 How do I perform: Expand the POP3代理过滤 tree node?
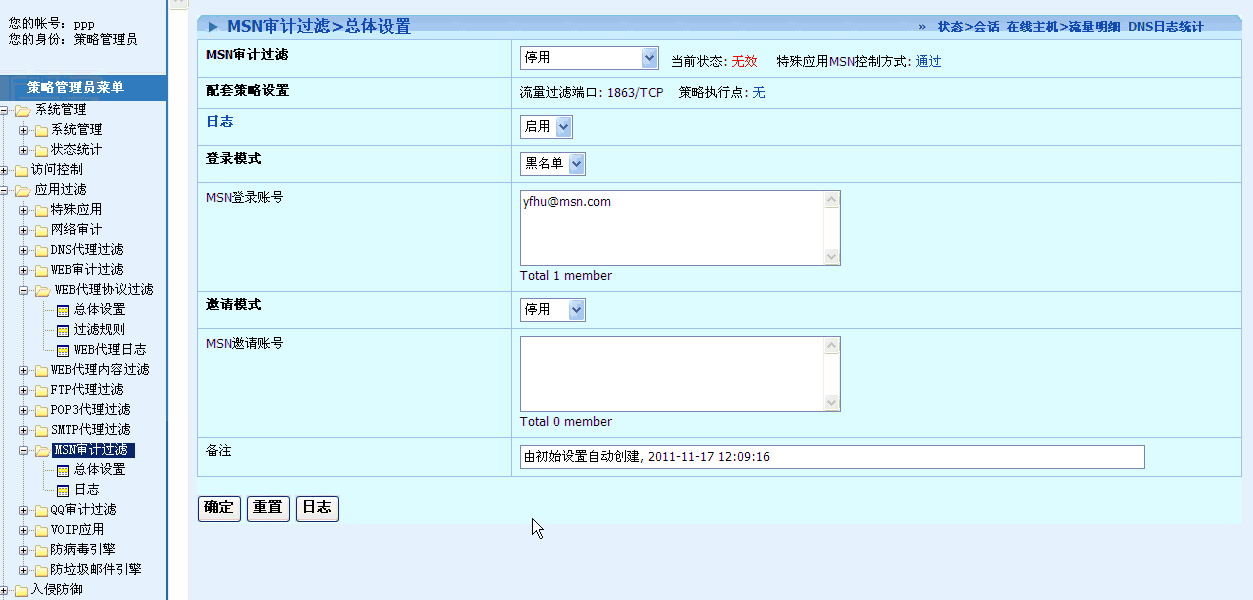24,410
